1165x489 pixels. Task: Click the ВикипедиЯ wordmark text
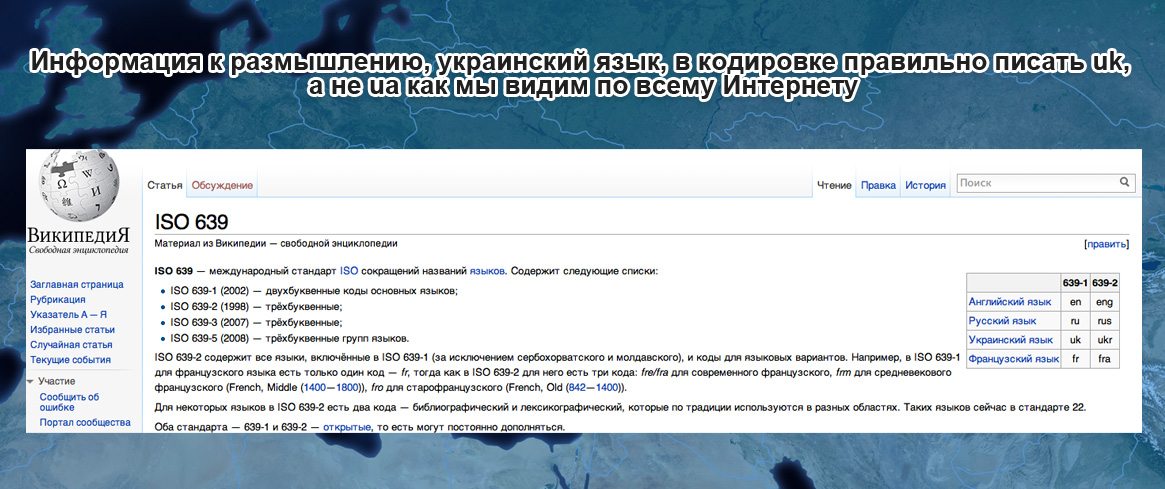[x=78, y=235]
